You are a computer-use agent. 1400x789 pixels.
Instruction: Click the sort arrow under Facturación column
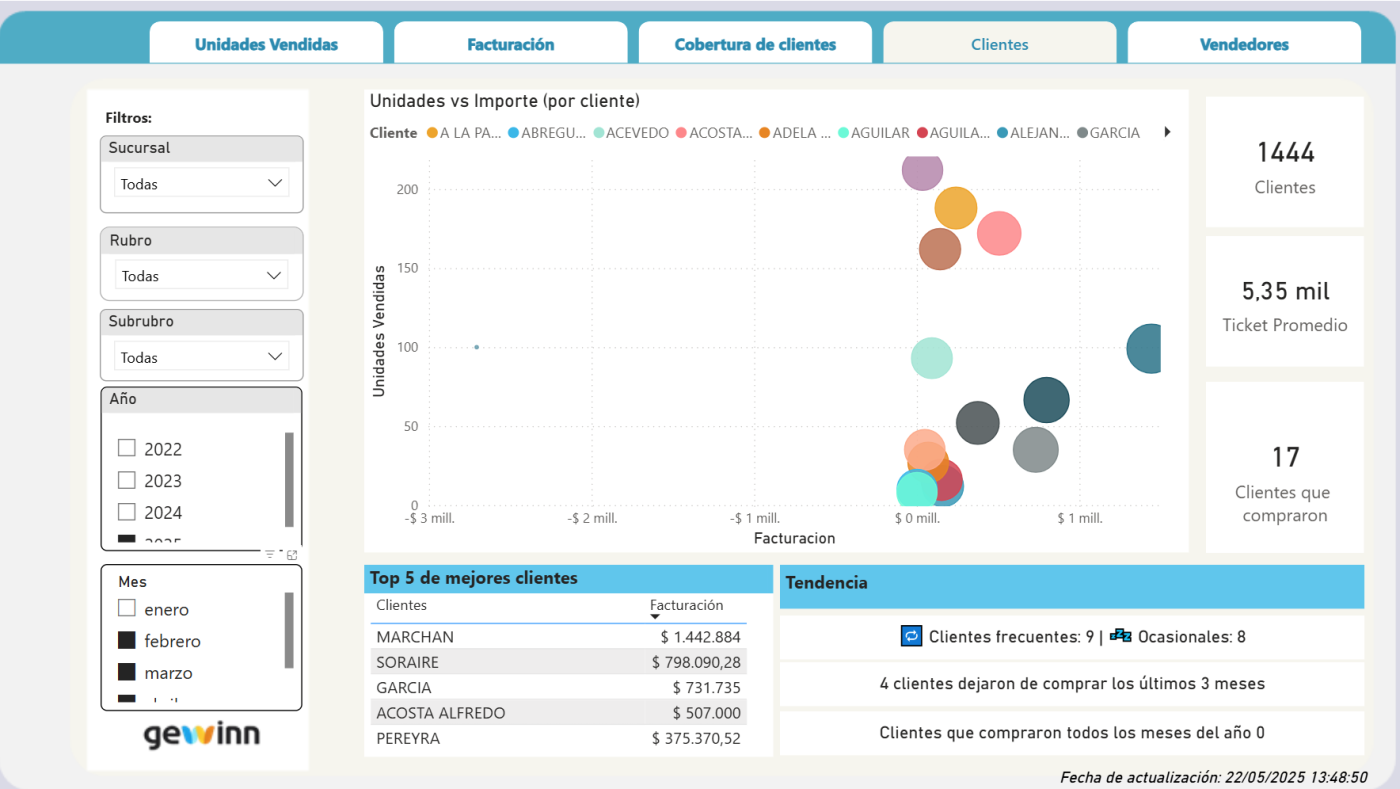(x=656, y=617)
